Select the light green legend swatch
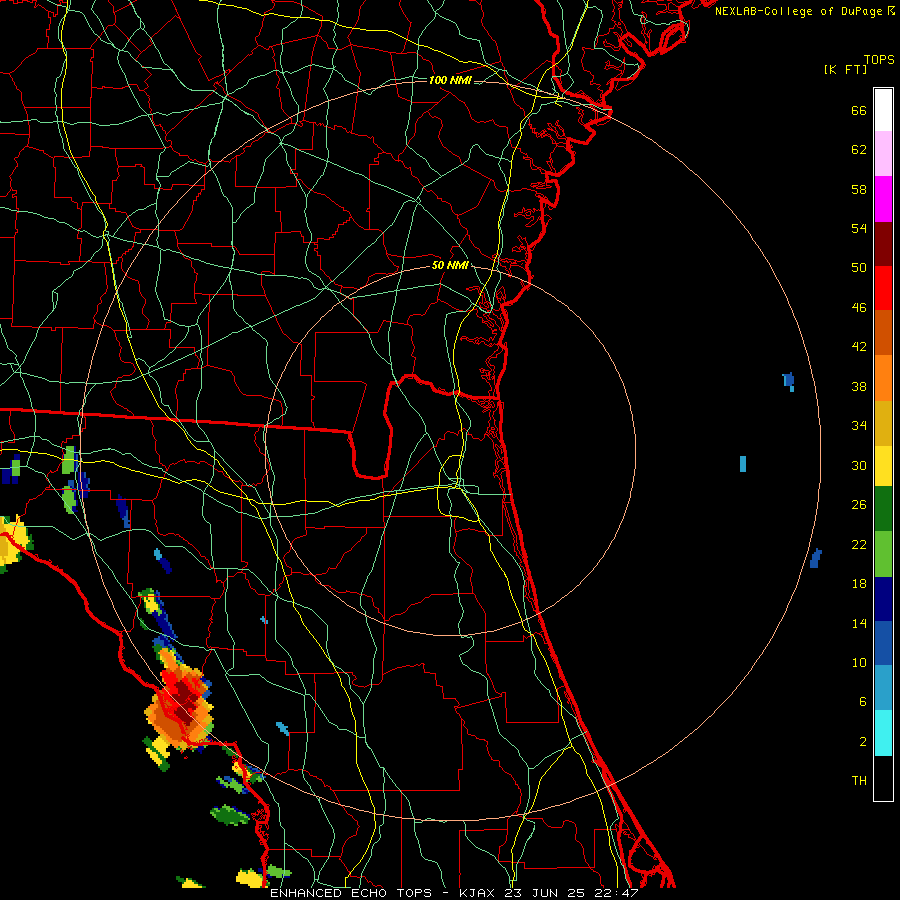 click(x=883, y=554)
